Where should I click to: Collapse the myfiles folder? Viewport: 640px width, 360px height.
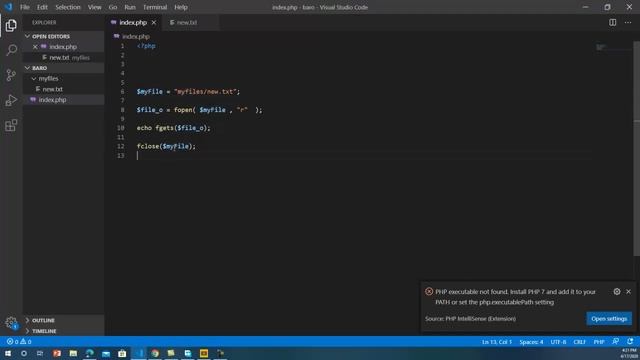point(34,78)
